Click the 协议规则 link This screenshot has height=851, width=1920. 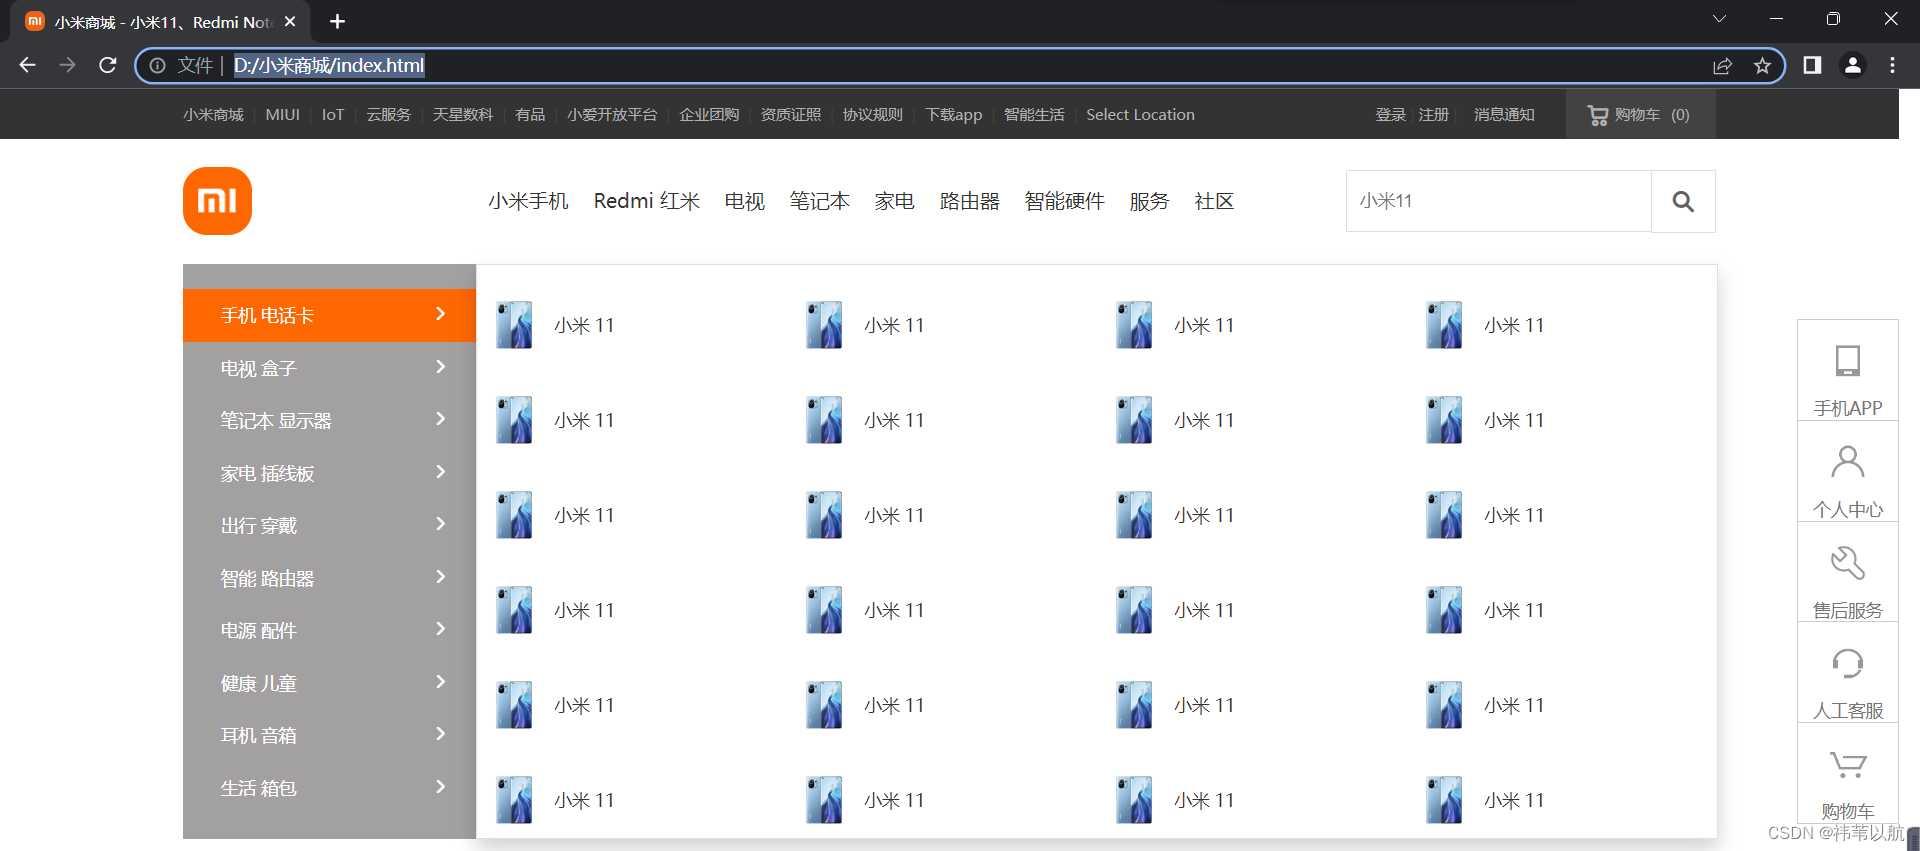pyautogui.click(x=873, y=115)
